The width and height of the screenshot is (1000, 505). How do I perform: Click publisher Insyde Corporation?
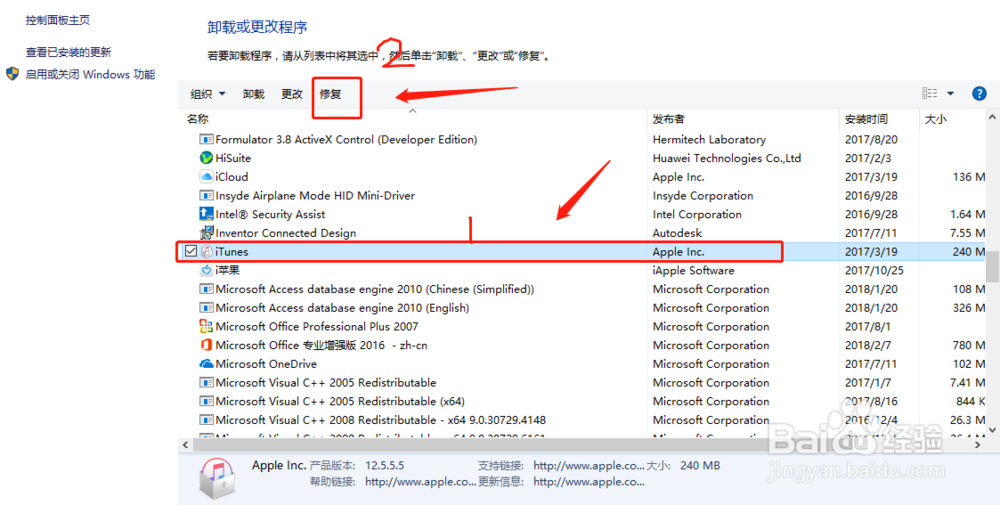point(703,195)
